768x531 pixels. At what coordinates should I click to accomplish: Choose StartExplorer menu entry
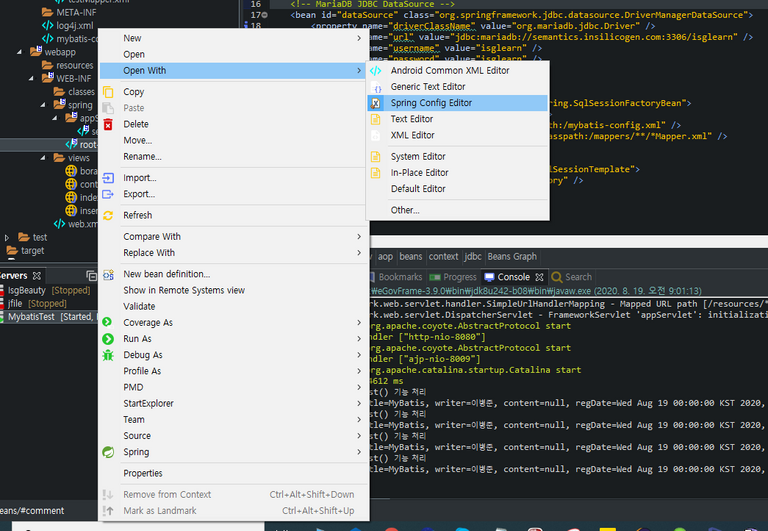(x=234, y=404)
